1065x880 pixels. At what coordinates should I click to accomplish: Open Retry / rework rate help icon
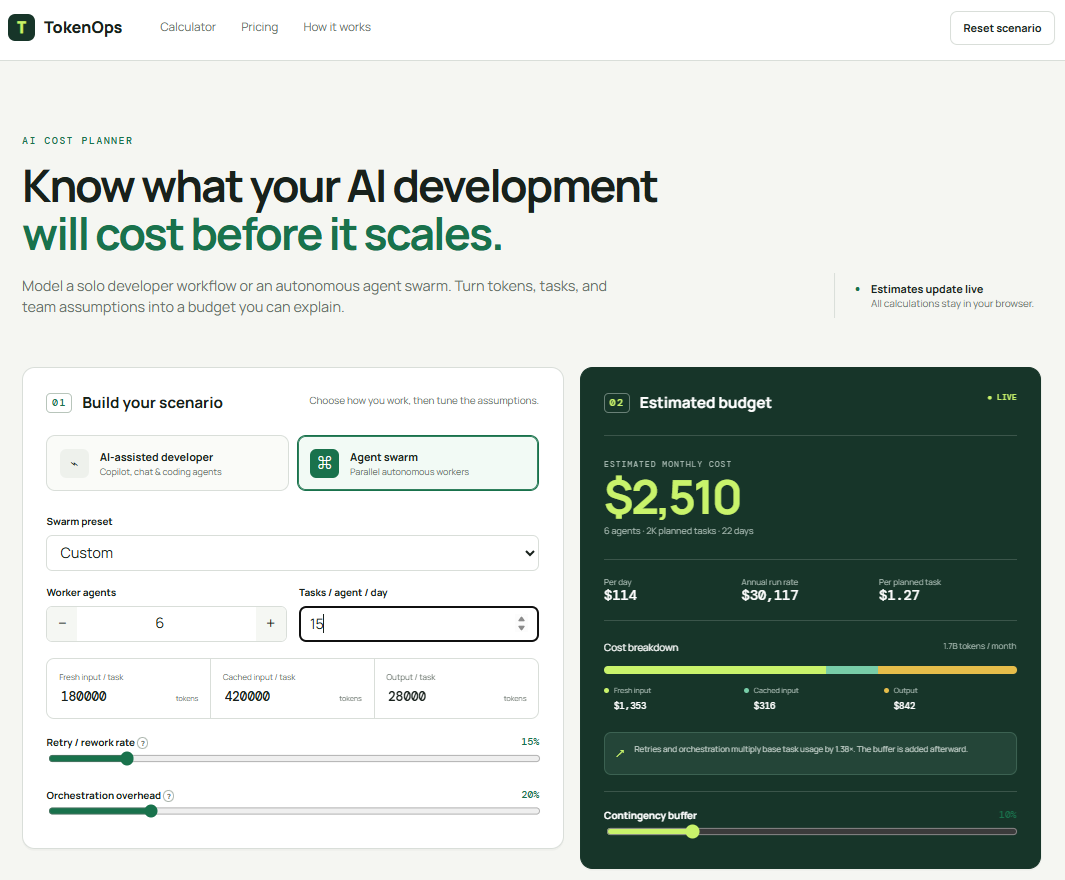pyautogui.click(x=143, y=743)
